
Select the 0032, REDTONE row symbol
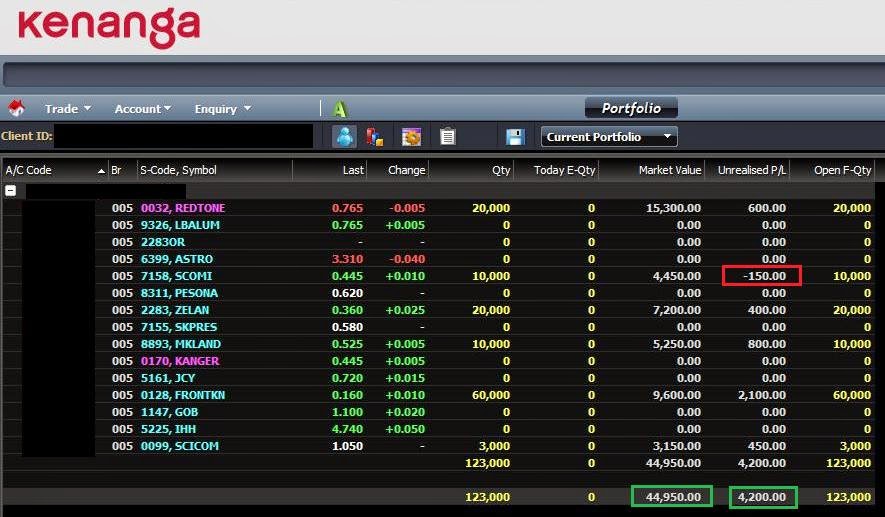183,208
